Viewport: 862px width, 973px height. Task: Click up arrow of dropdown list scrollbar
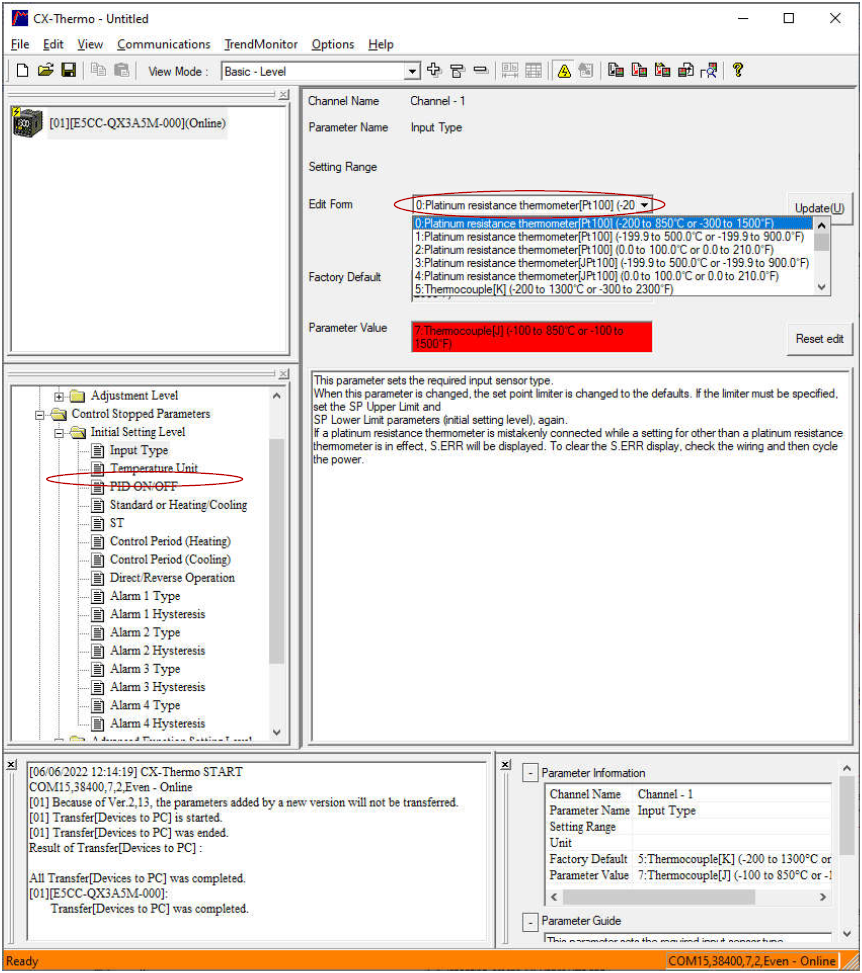click(x=822, y=226)
